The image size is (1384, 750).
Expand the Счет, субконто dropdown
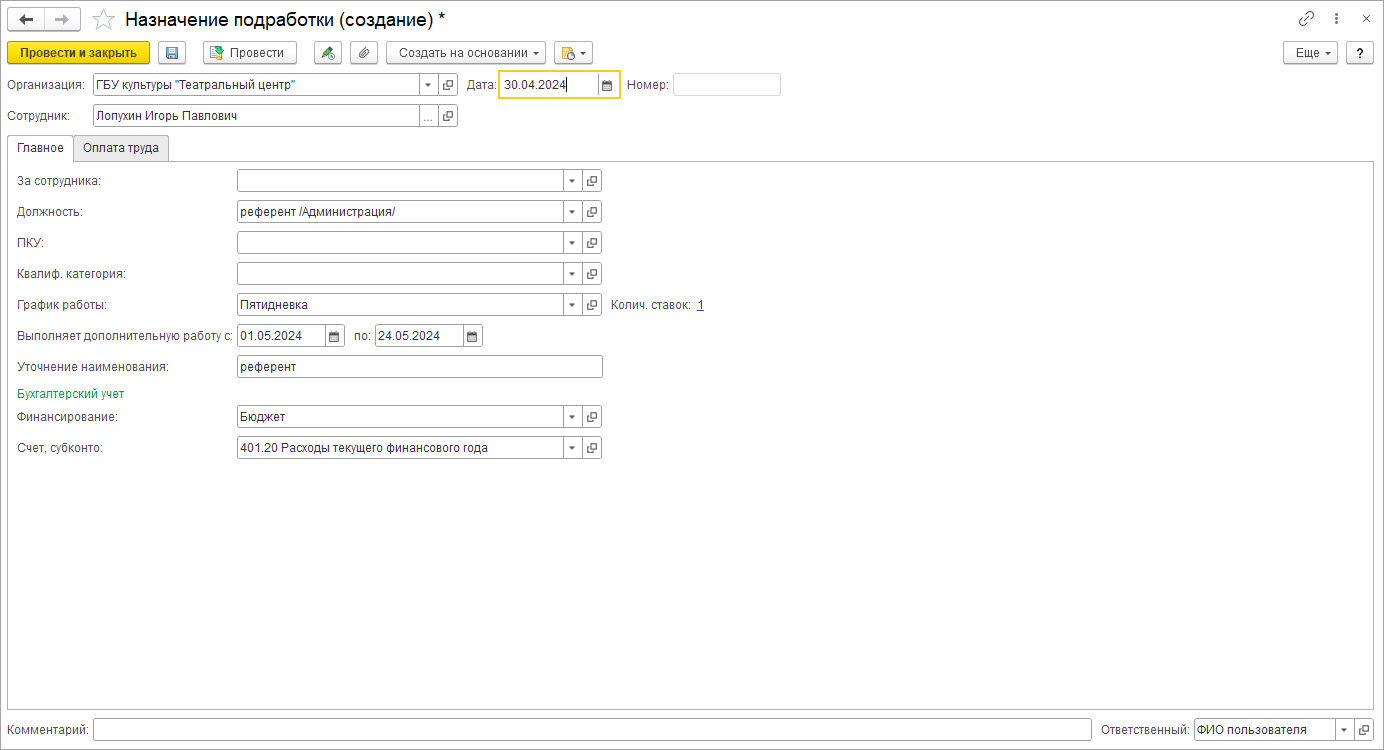point(573,448)
